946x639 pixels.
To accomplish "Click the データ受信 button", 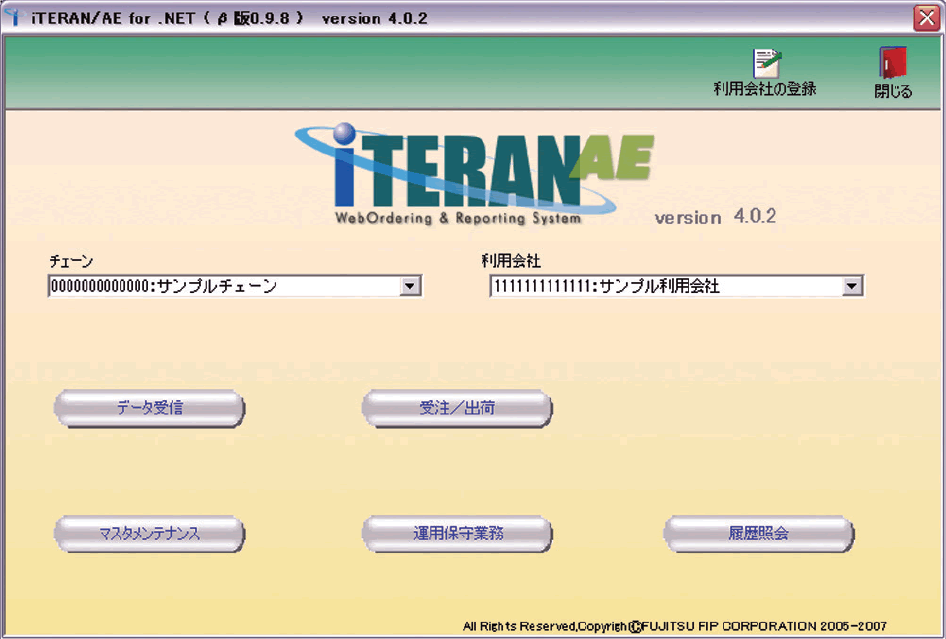I will [148, 409].
